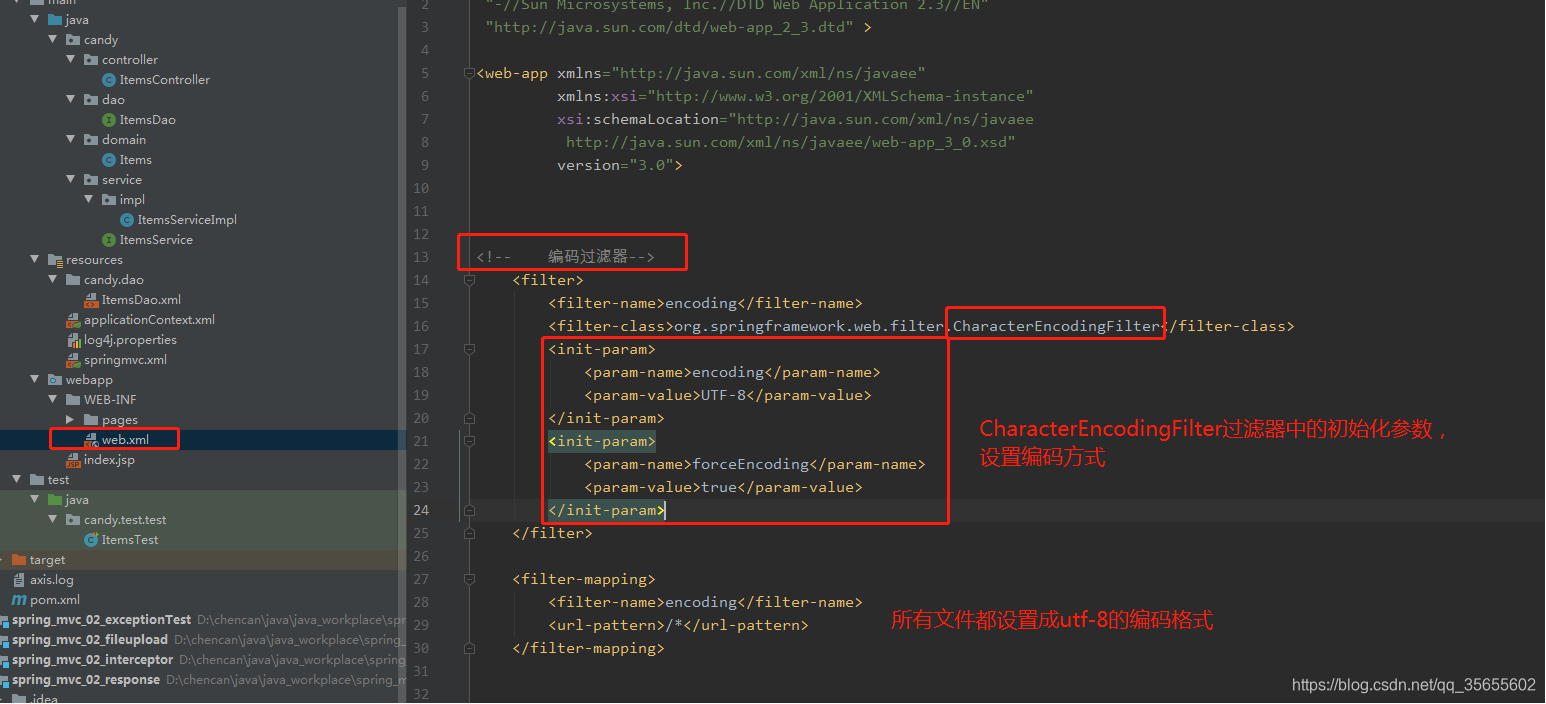Screen dimensions: 1546x704
Task: Collapse the java folder under main
Action: point(35,19)
